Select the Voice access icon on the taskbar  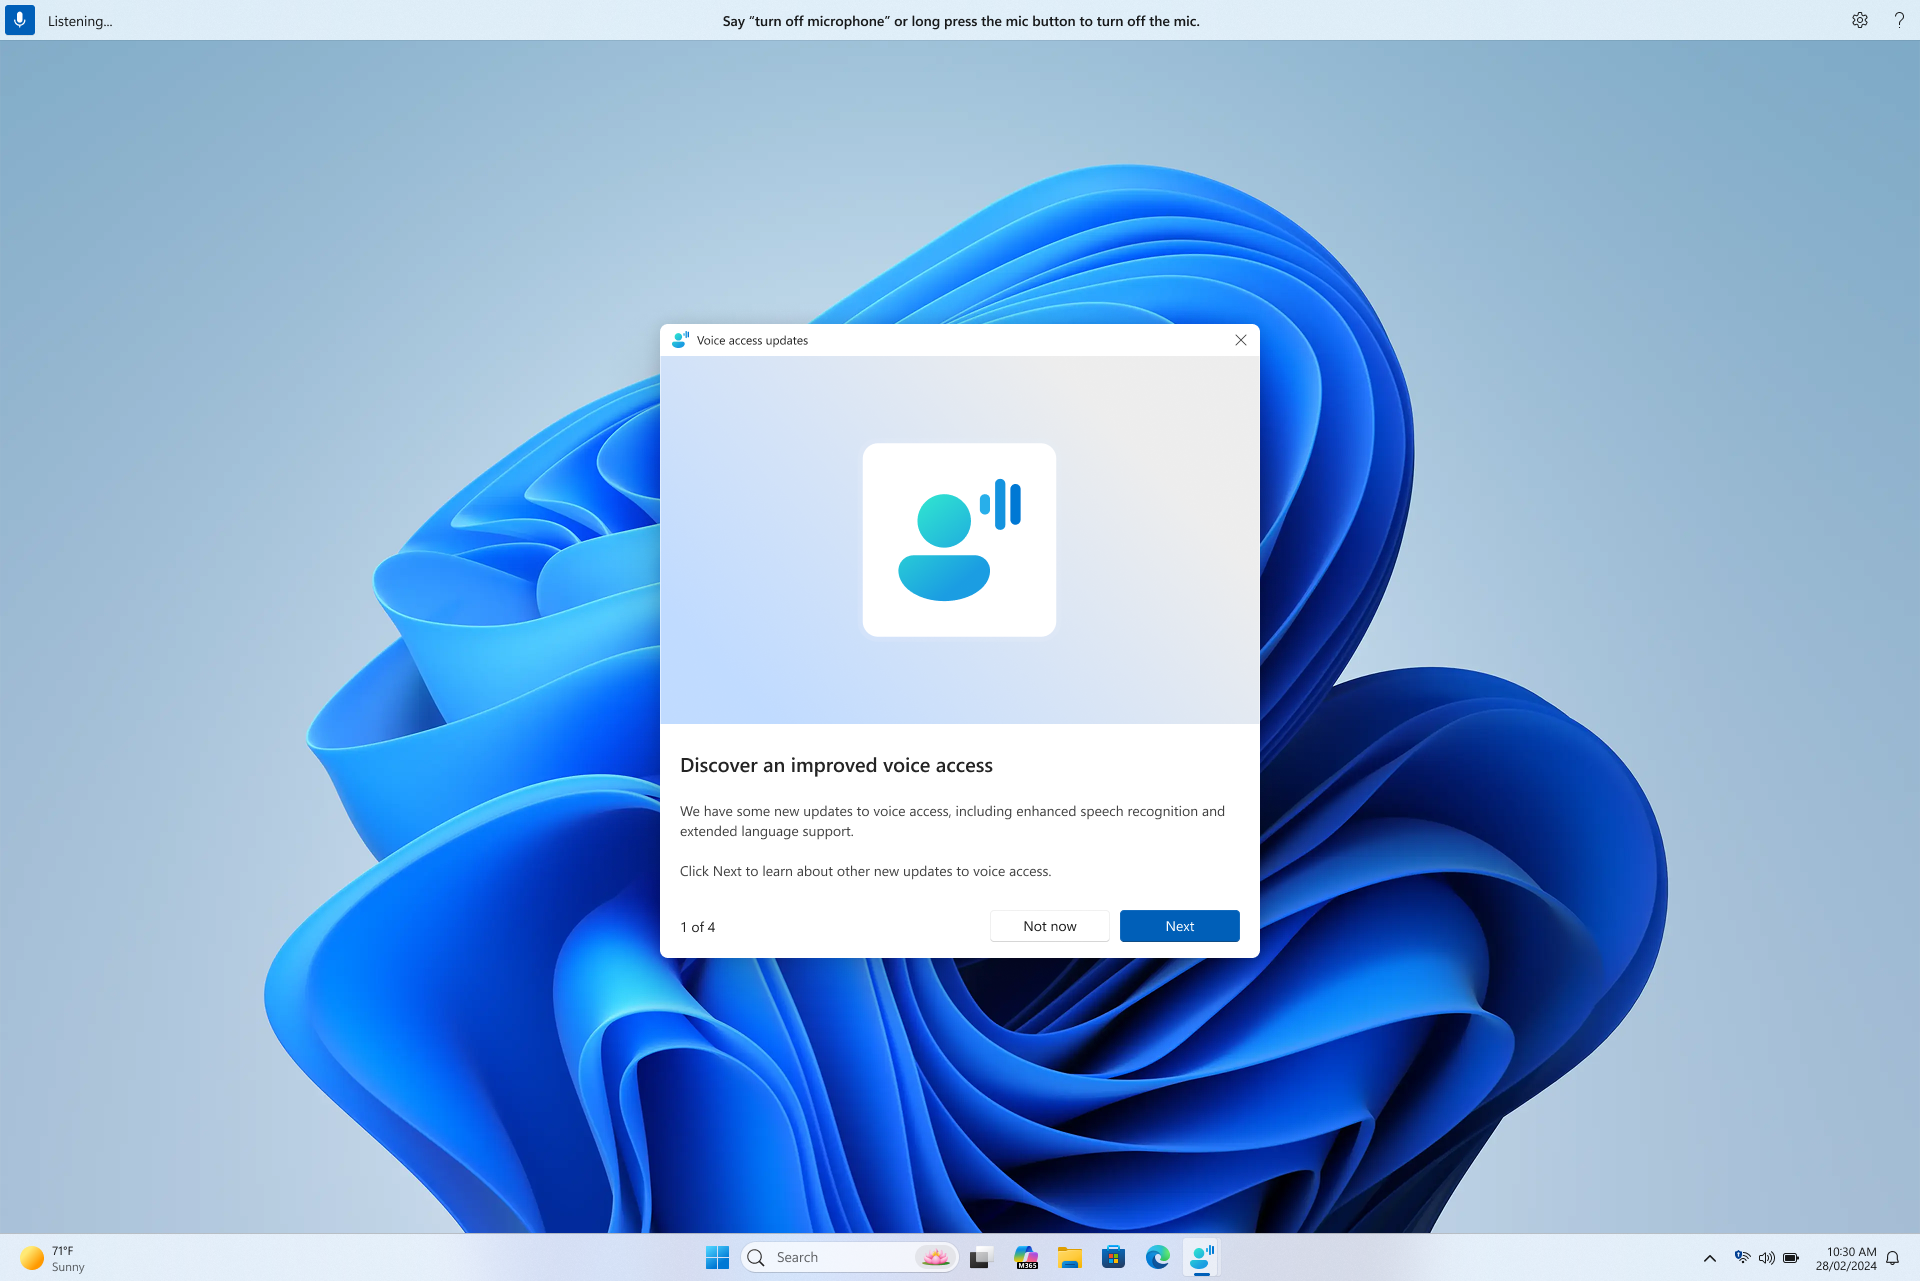(1201, 1257)
